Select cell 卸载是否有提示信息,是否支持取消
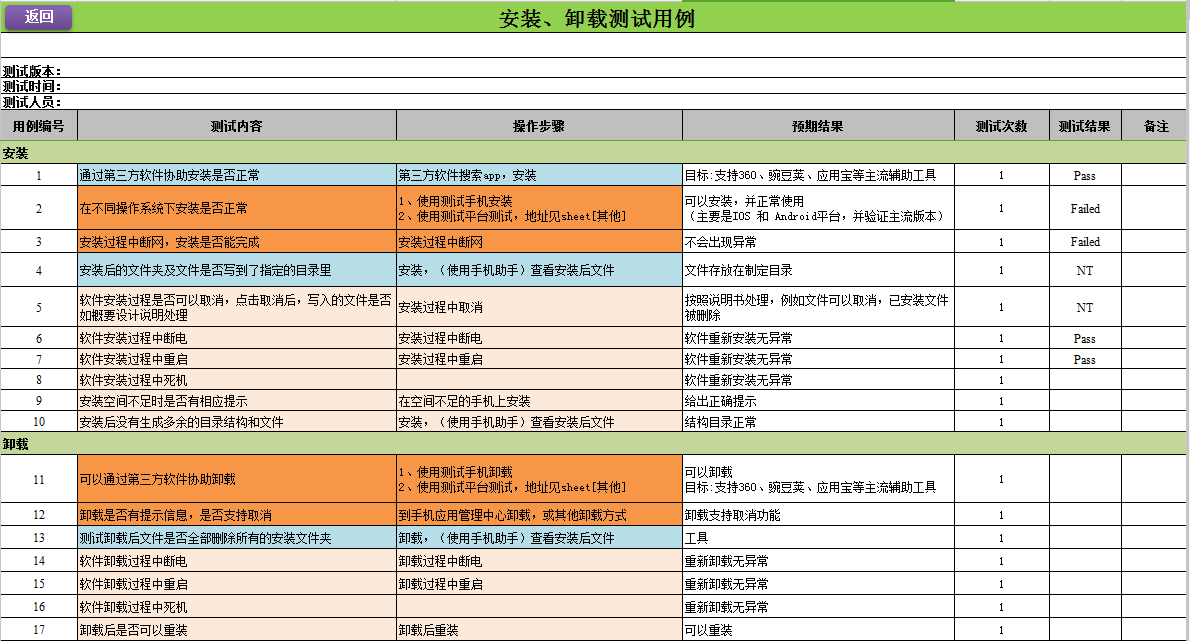Screen dimensions: 1190x641 (237, 515)
